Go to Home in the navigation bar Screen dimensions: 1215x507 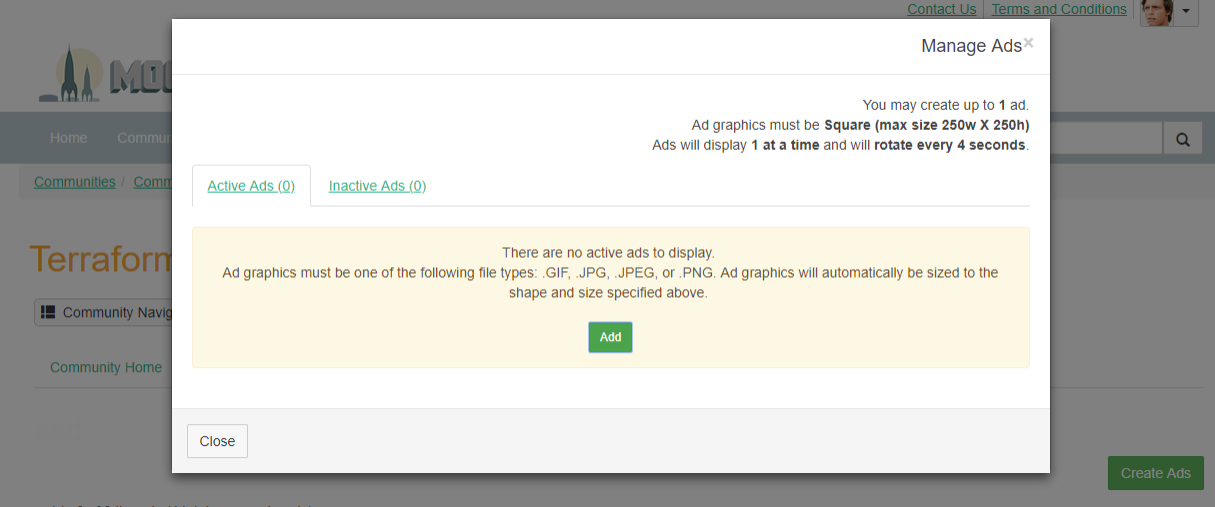pyautogui.click(x=69, y=138)
